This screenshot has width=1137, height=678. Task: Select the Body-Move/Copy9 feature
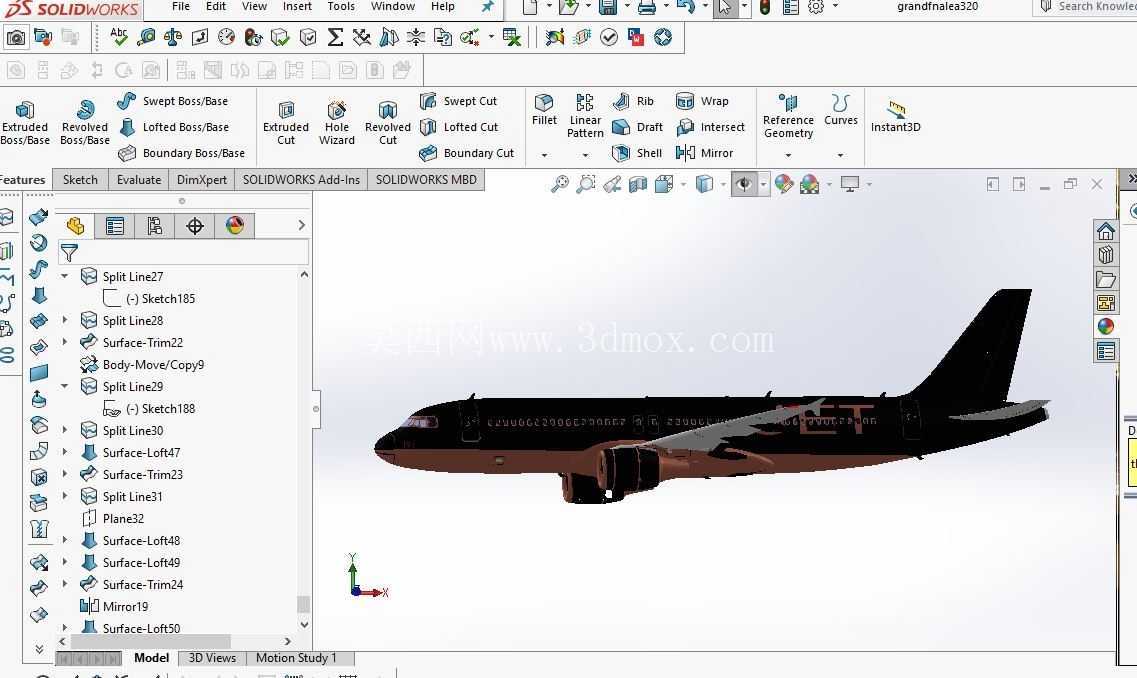click(142, 365)
